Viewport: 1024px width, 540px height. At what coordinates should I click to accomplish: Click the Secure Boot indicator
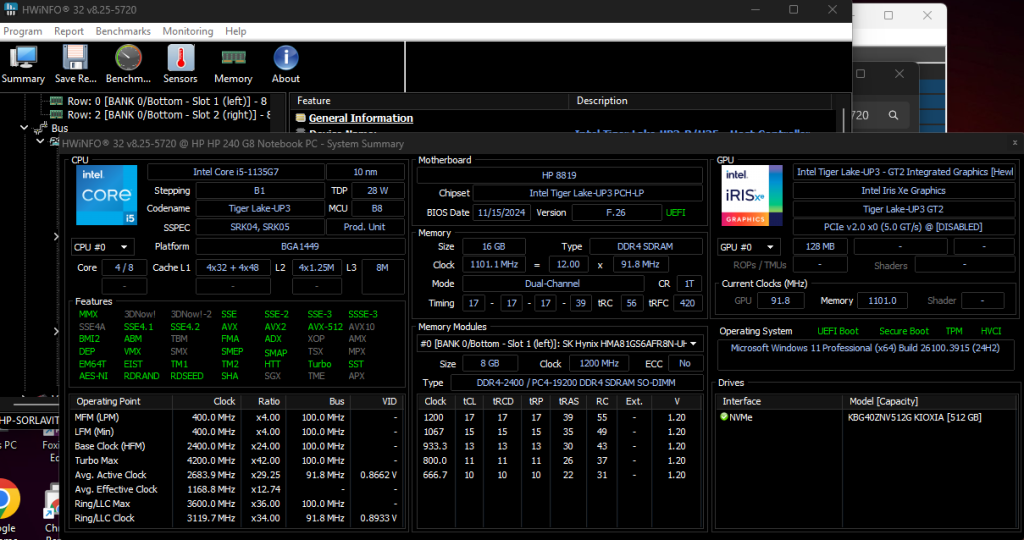(x=904, y=331)
